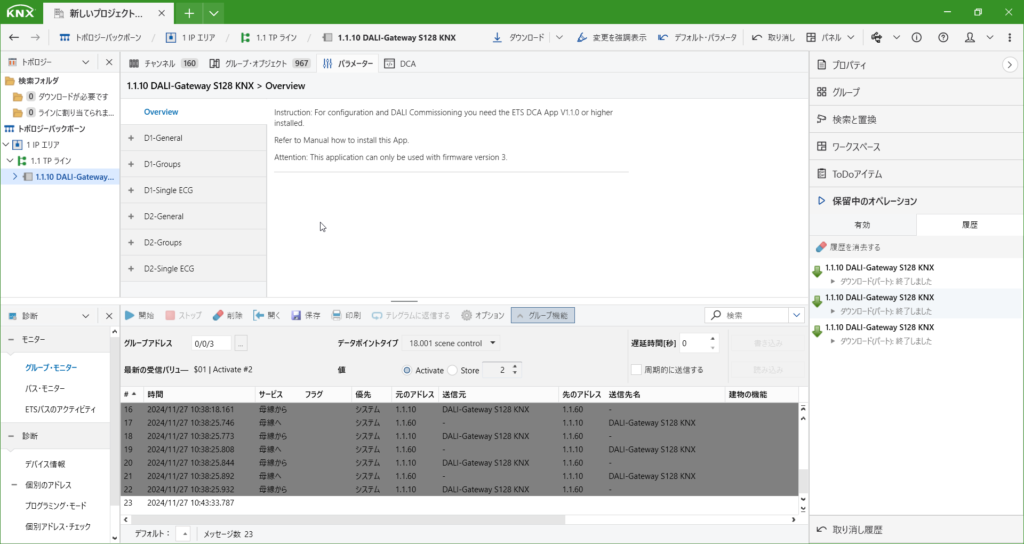Click the forward navigation arrow

[x=35, y=38]
